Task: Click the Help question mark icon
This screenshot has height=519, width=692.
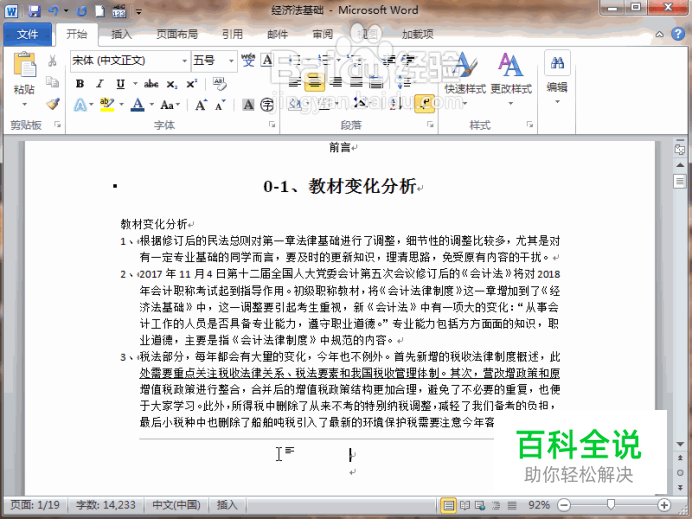Action: (x=678, y=34)
